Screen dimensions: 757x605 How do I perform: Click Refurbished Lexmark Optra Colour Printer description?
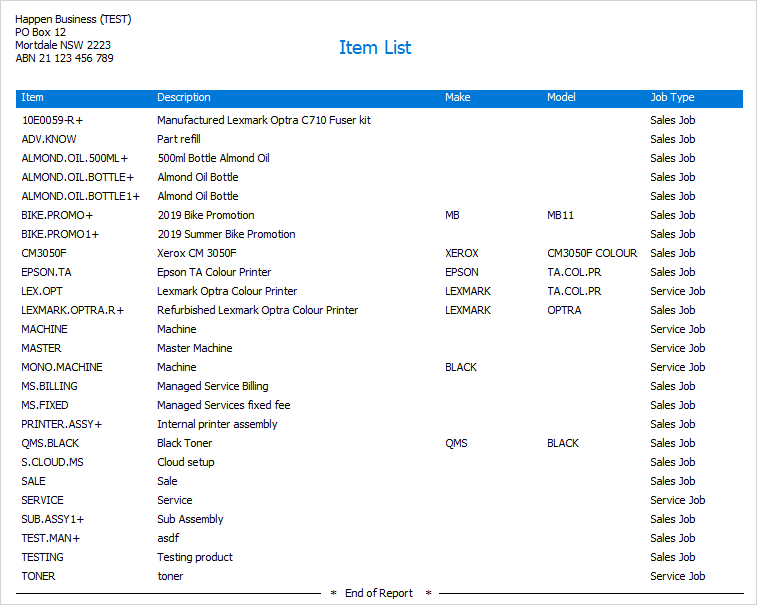point(257,310)
